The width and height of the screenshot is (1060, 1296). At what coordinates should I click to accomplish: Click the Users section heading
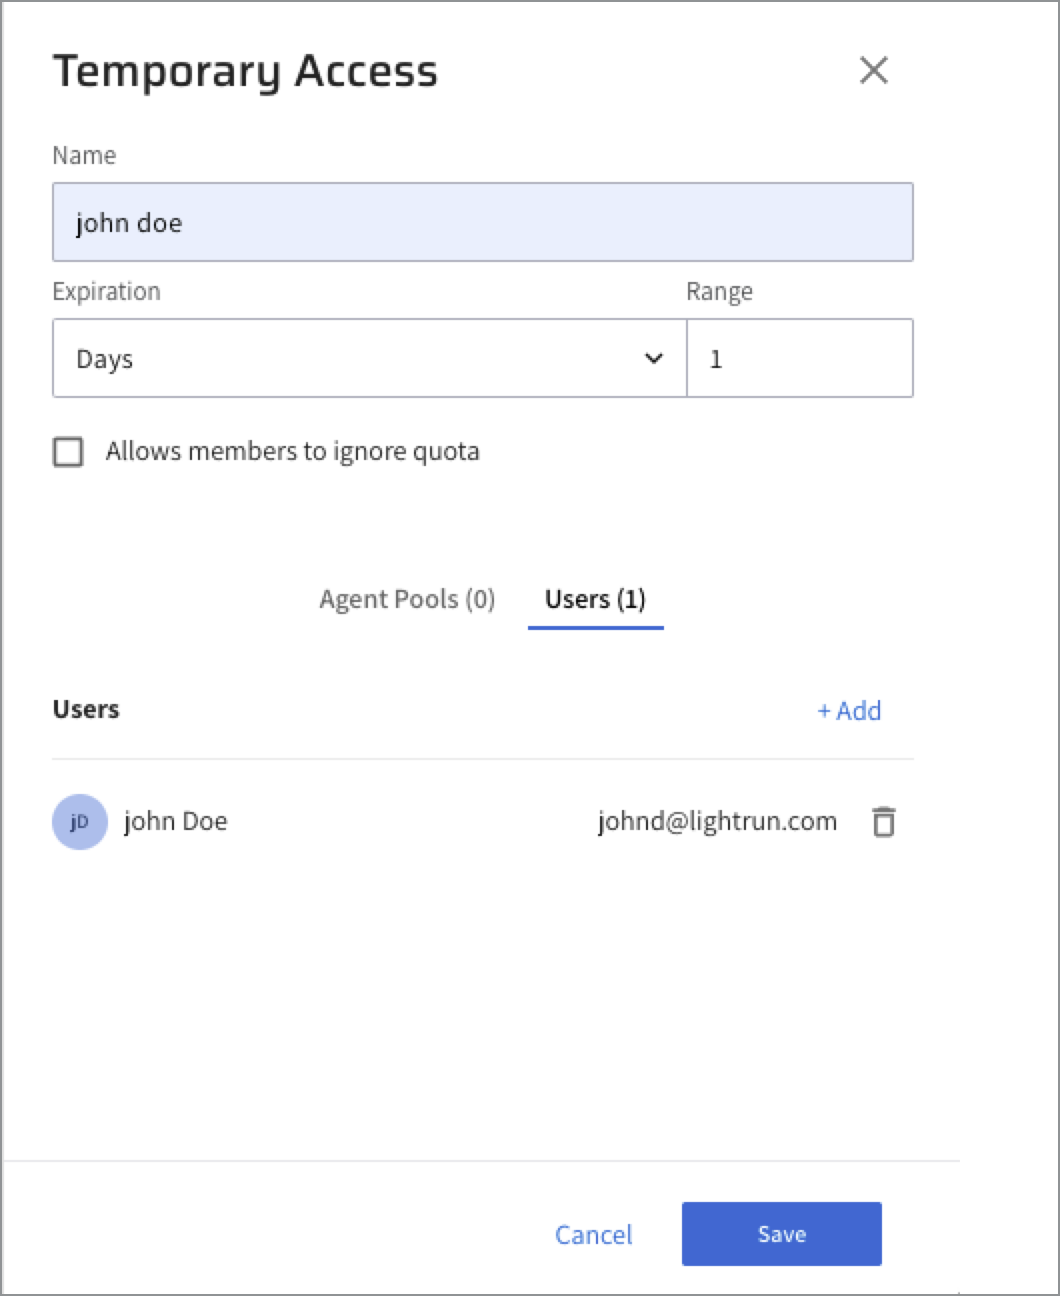pyautogui.click(x=86, y=710)
